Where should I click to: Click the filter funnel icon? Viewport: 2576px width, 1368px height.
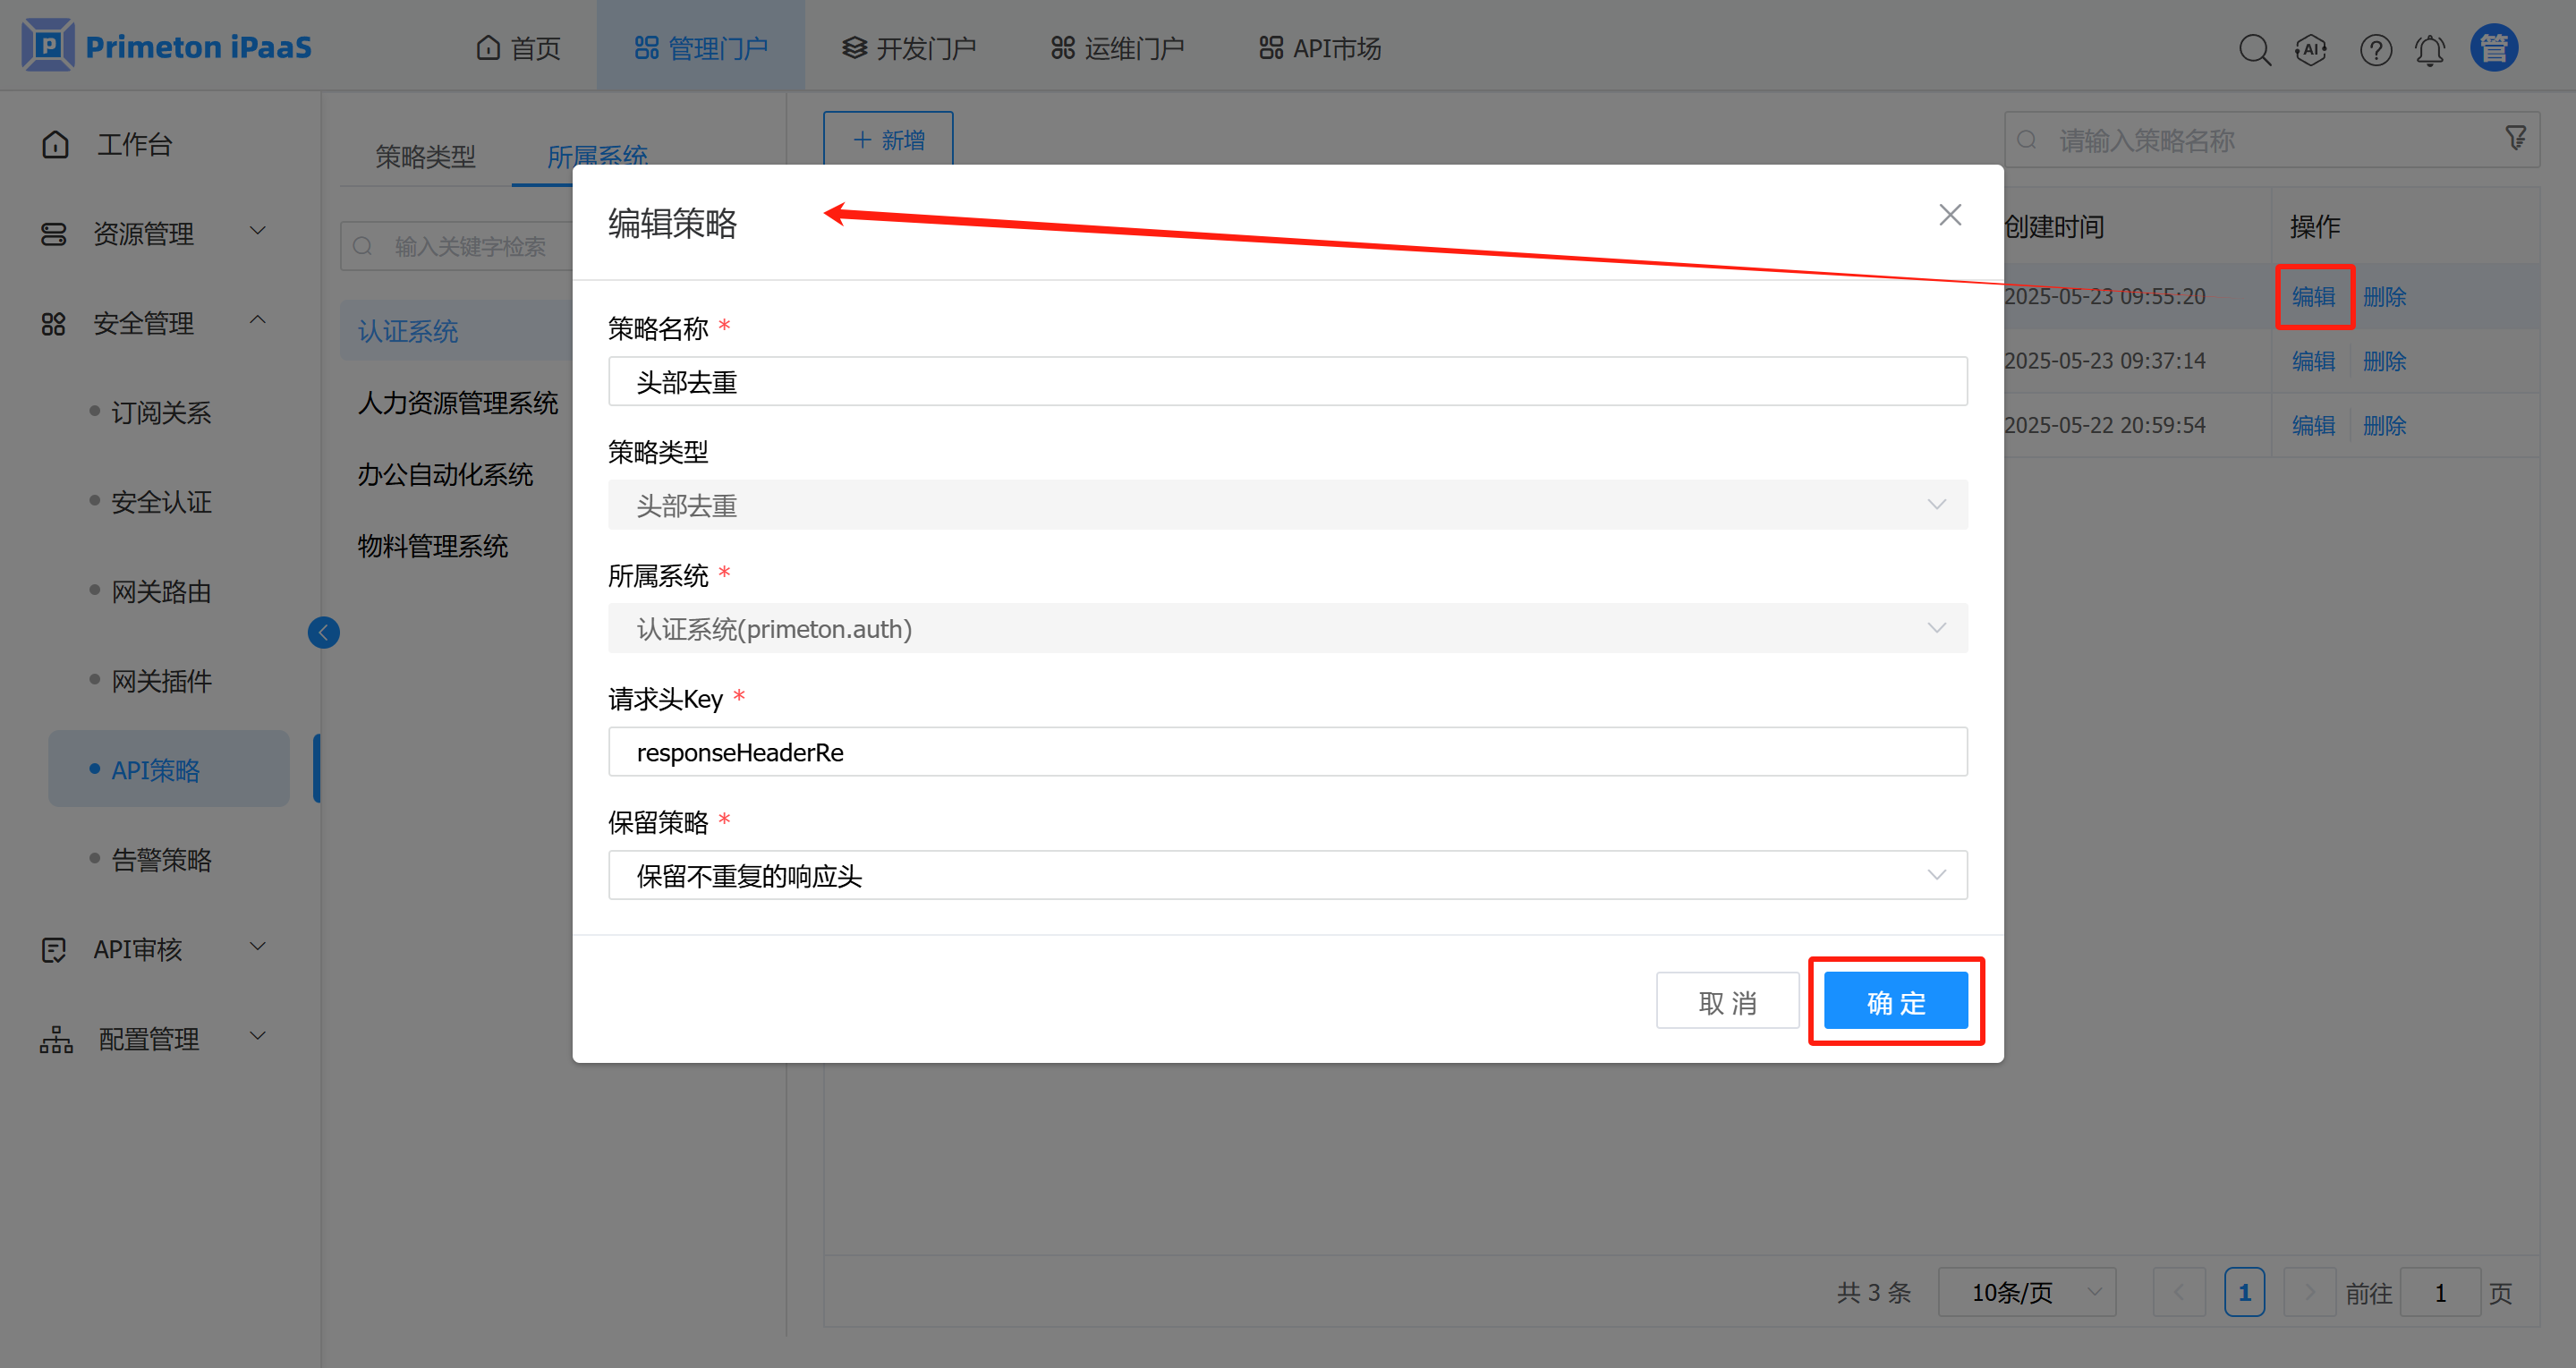click(2516, 138)
